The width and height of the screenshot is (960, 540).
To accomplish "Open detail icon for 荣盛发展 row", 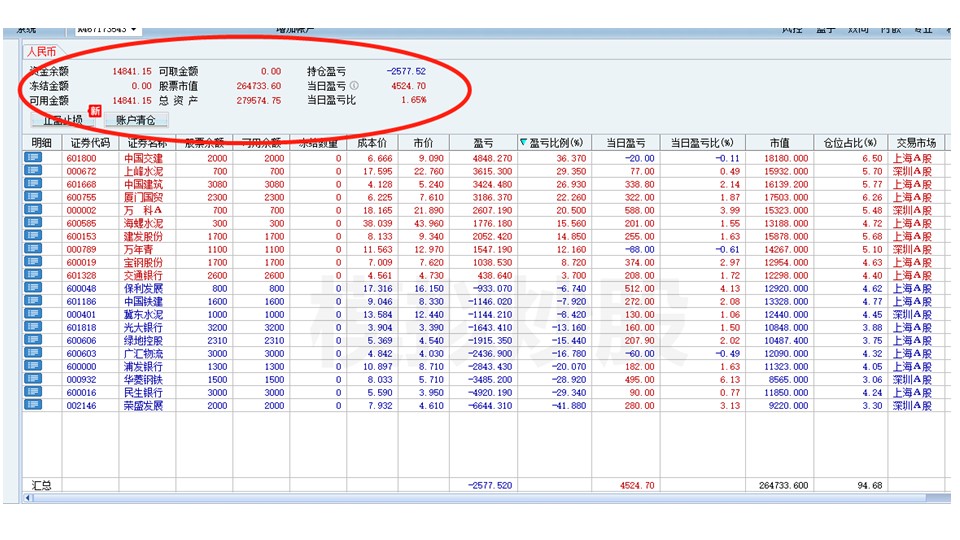I will [33, 405].
